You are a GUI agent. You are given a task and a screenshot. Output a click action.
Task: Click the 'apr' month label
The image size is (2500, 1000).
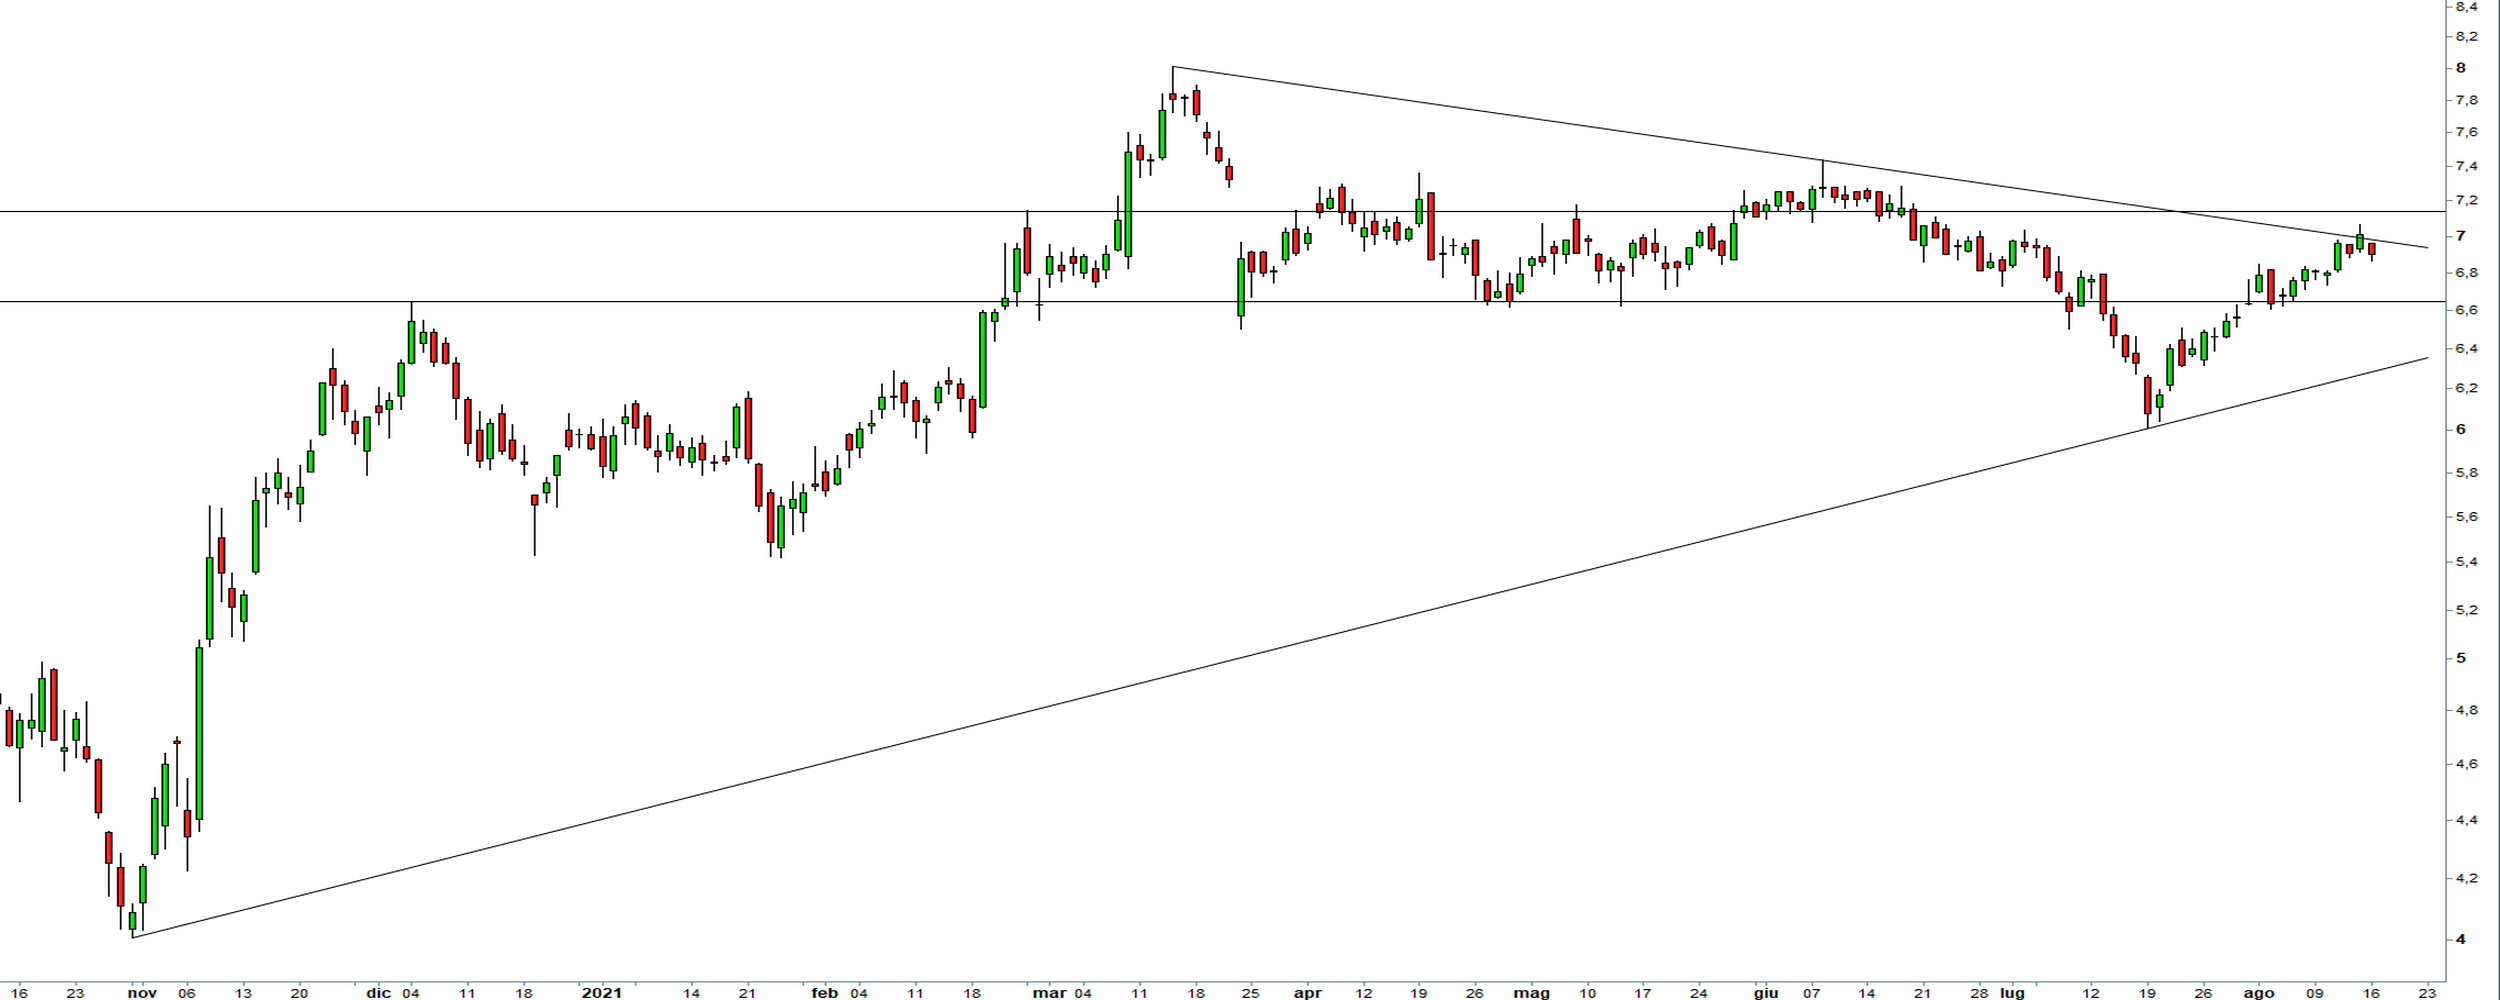click(1307, 993)
